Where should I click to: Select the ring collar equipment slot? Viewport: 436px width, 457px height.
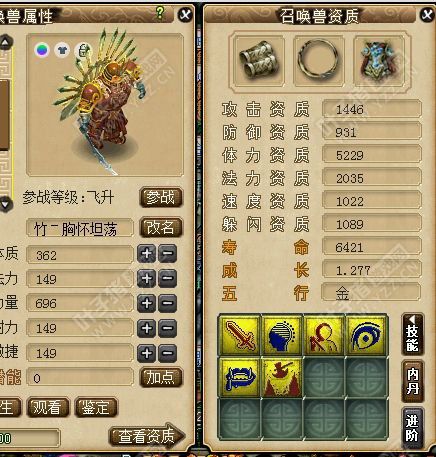[x=319, y=61]
